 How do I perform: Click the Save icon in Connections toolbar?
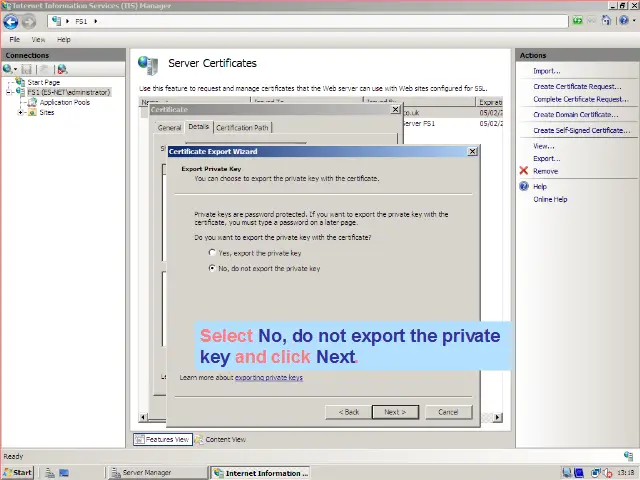click(27, 69)
